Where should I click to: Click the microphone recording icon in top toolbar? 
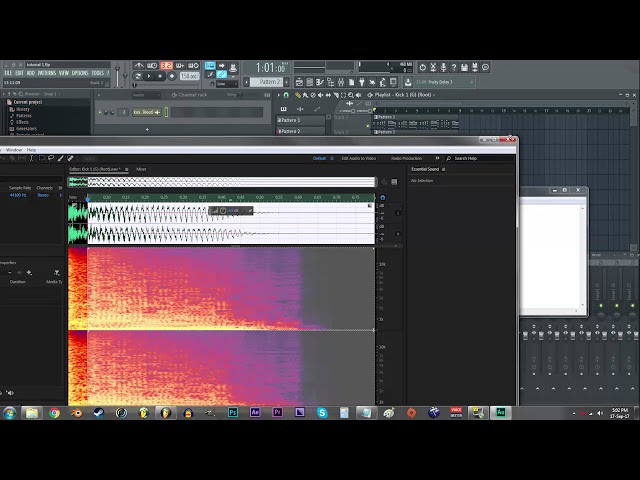tap(443, 67)
